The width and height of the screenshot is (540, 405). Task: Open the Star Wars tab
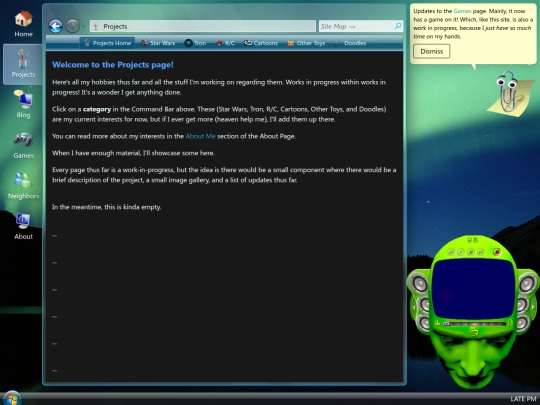click(158, 43)
